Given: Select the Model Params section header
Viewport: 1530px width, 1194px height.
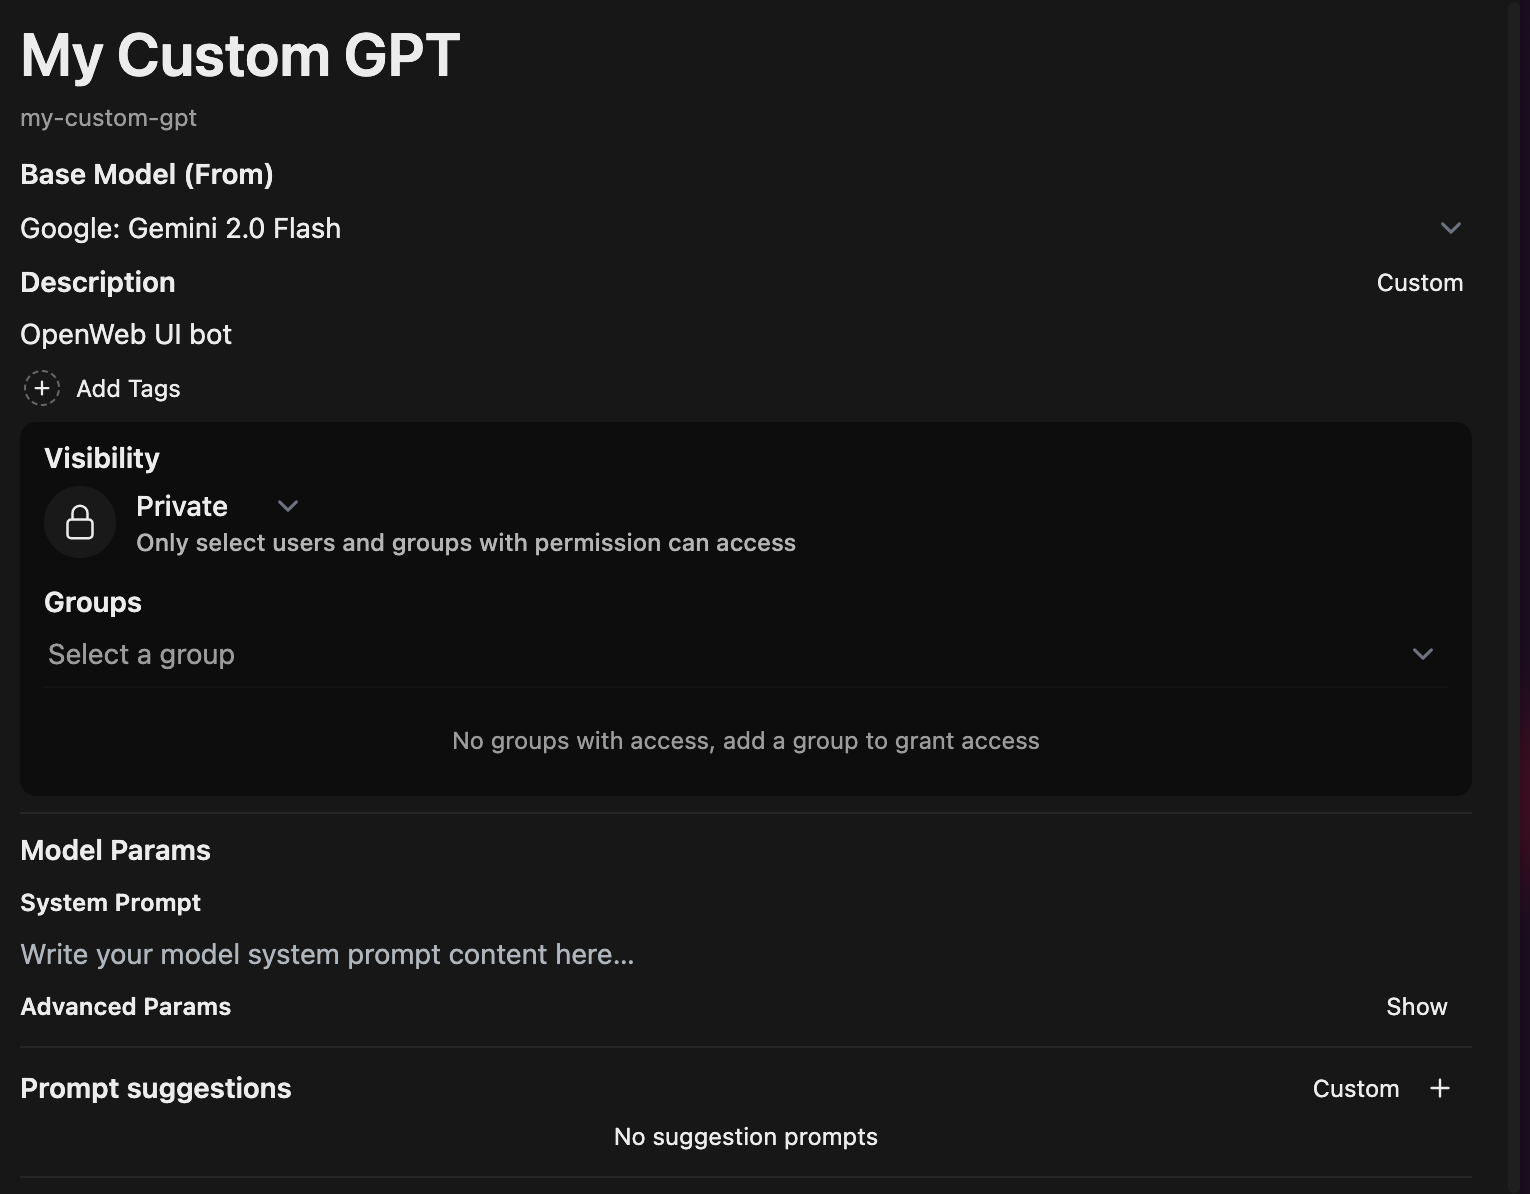Looking at the screenshot, I should 115,850.
